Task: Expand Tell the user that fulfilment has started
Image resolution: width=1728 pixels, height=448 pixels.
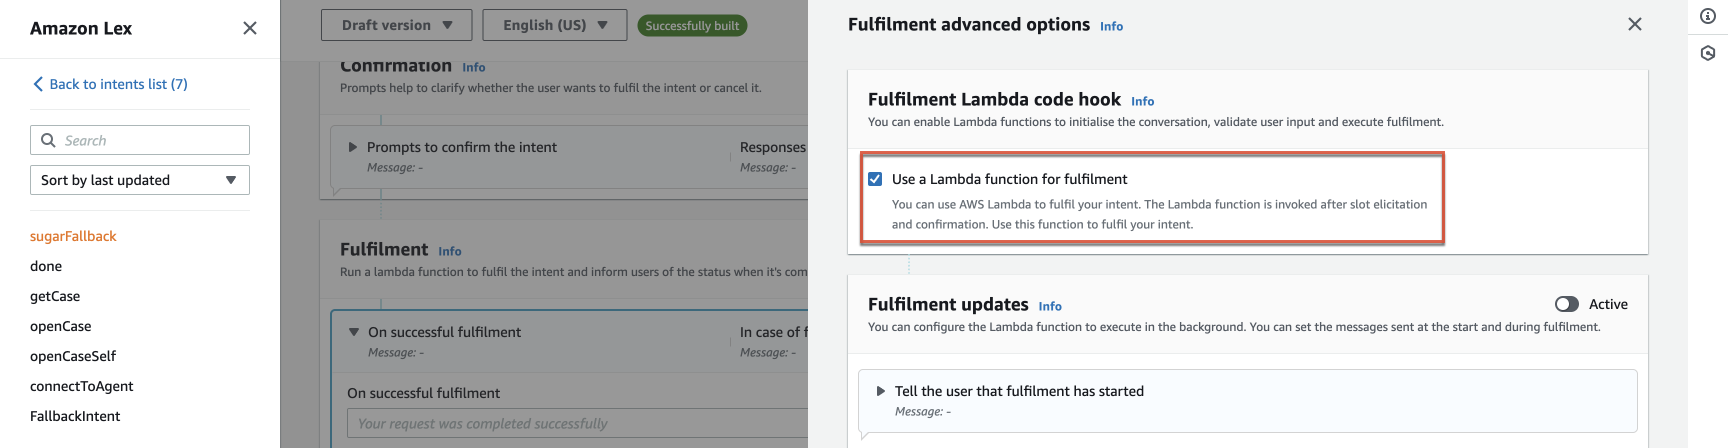Action: (x=881, y=391)
